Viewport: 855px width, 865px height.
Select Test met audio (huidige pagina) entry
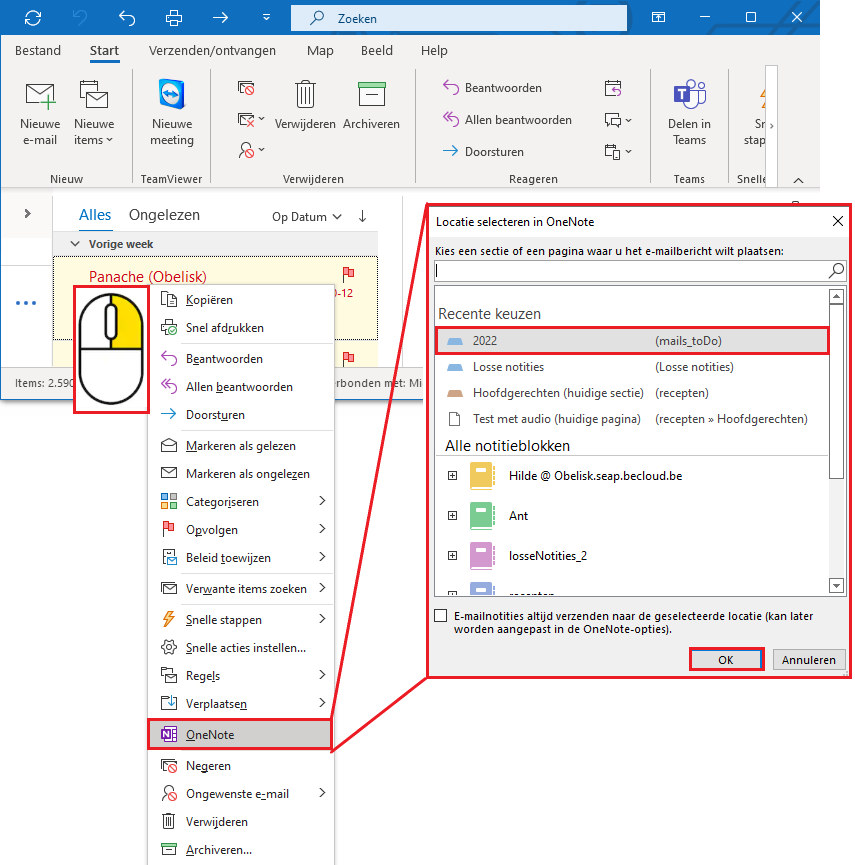[x=632, y=419]
